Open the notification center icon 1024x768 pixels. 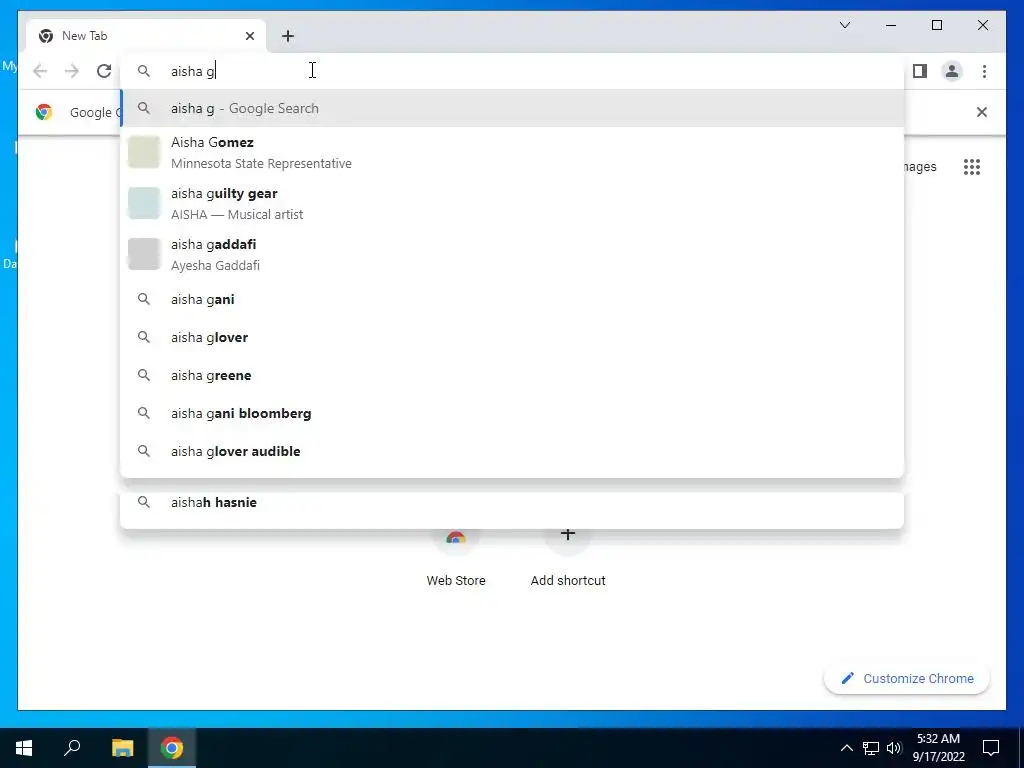(x=991, y=748)
